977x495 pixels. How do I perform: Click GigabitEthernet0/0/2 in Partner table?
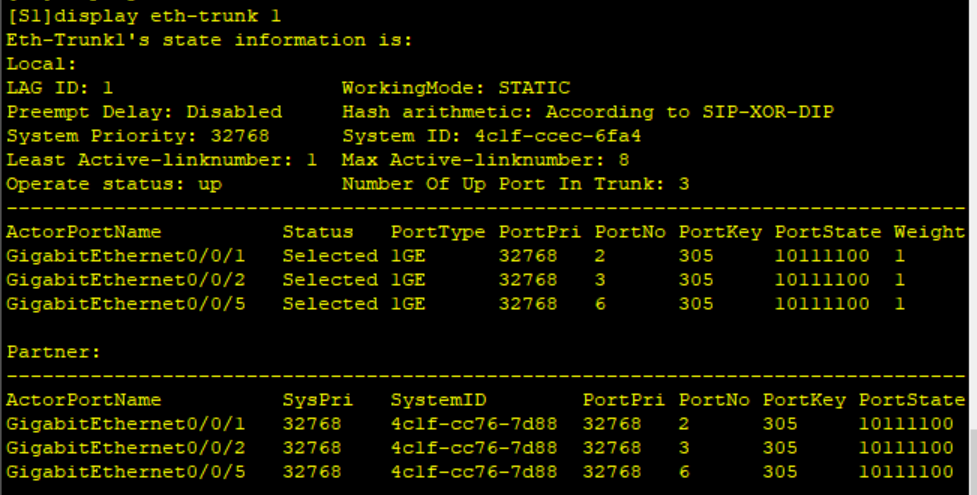(126, 448)
